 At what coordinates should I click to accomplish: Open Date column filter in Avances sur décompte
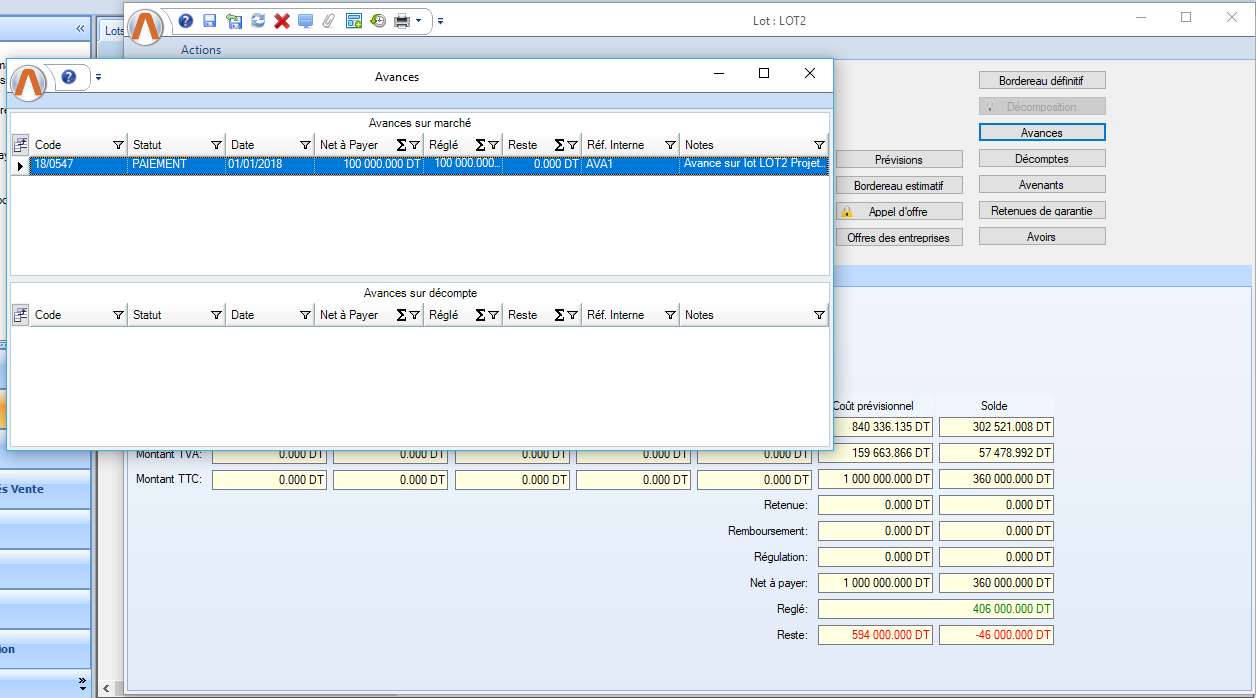[x=305, y=315]
